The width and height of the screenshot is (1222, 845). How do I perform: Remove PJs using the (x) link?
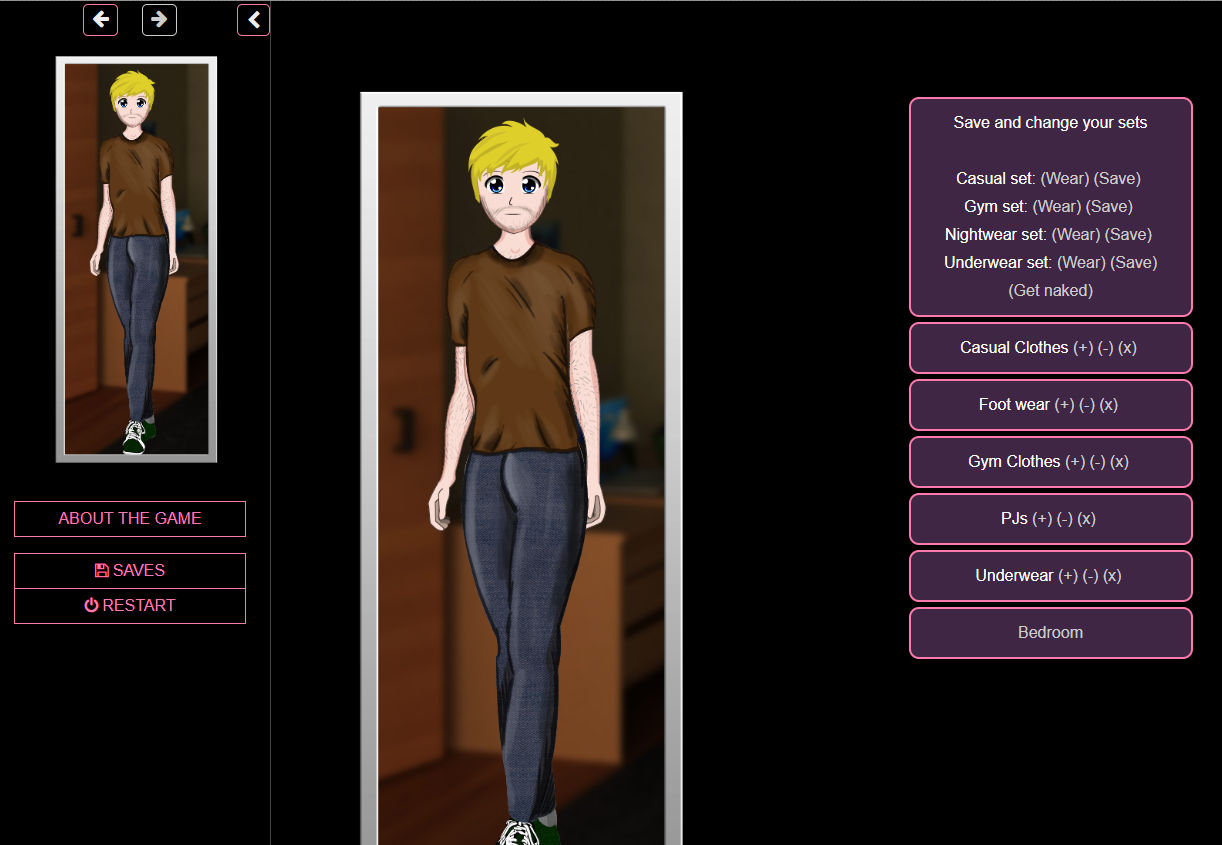coord(1086,519)
